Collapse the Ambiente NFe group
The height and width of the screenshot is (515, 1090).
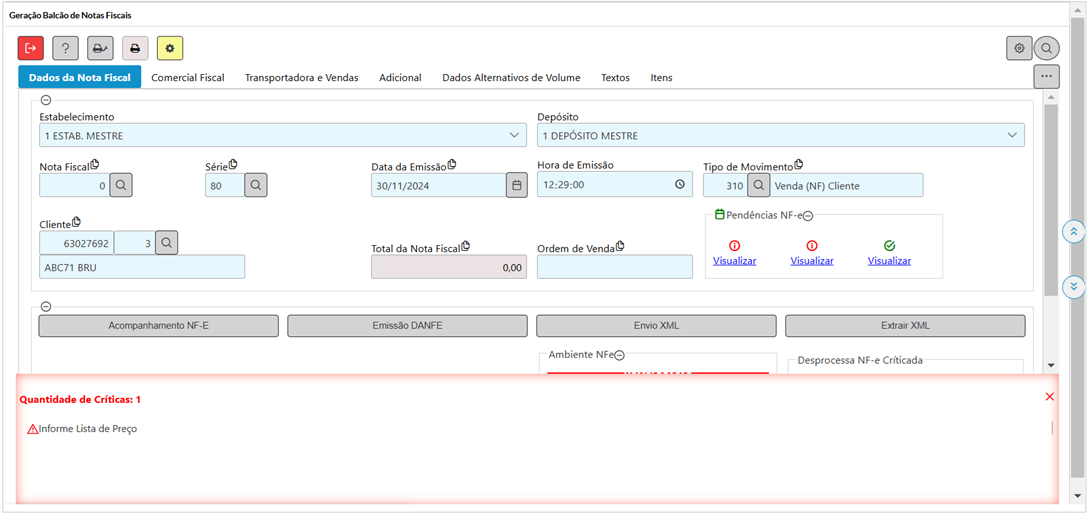[619, 355]
